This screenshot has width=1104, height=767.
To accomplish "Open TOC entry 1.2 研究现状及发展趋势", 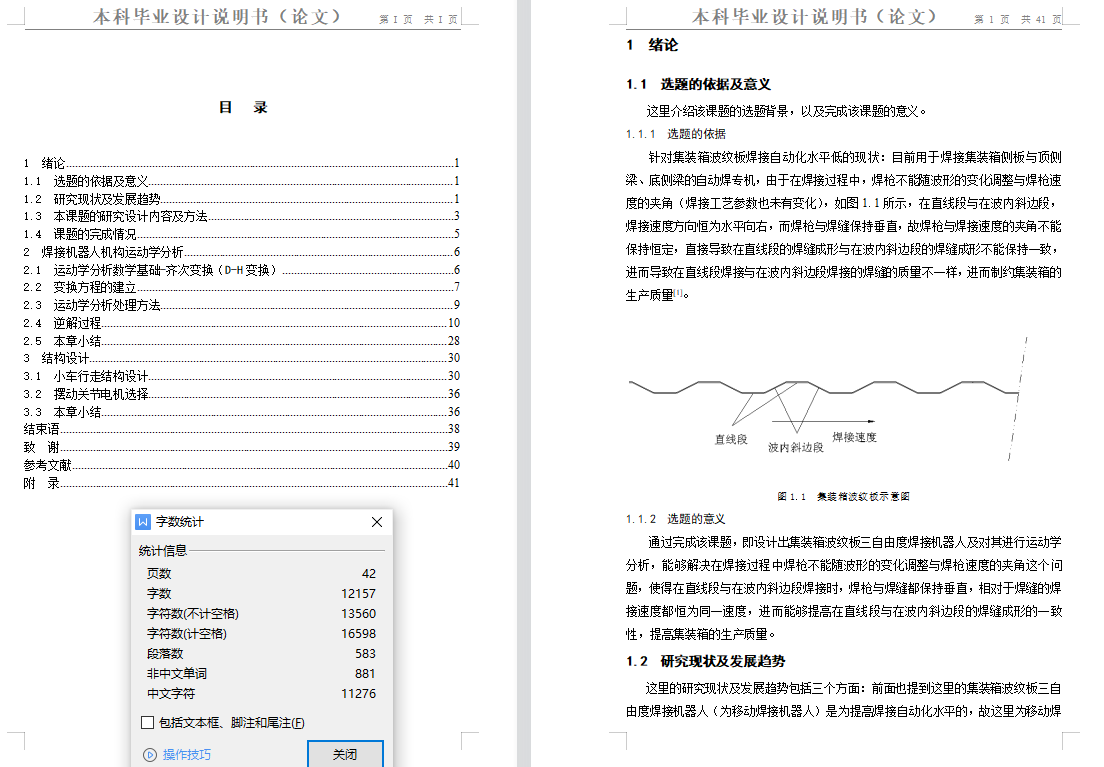I will 106,199.
